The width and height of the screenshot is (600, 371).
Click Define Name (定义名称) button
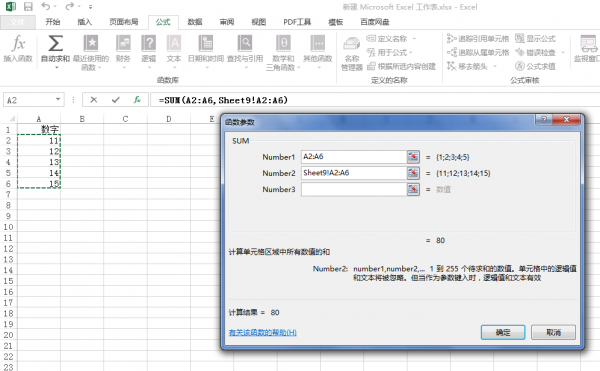387,39
